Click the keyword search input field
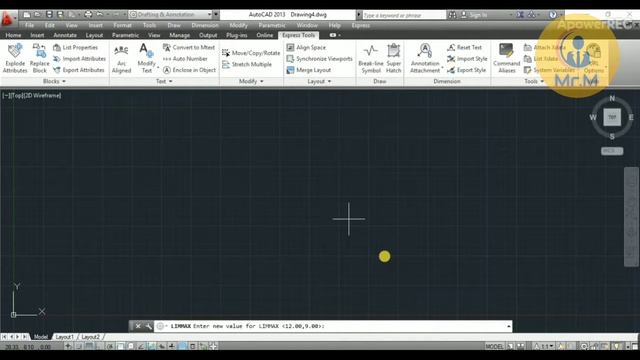 point(404,15)
